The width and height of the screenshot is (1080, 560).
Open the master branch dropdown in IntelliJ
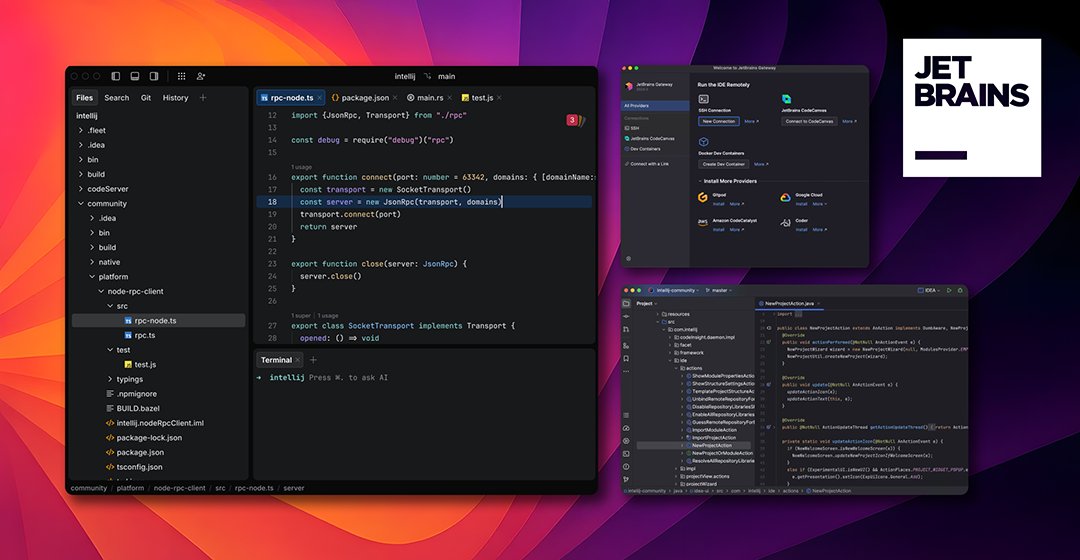[x=720, y=291]
